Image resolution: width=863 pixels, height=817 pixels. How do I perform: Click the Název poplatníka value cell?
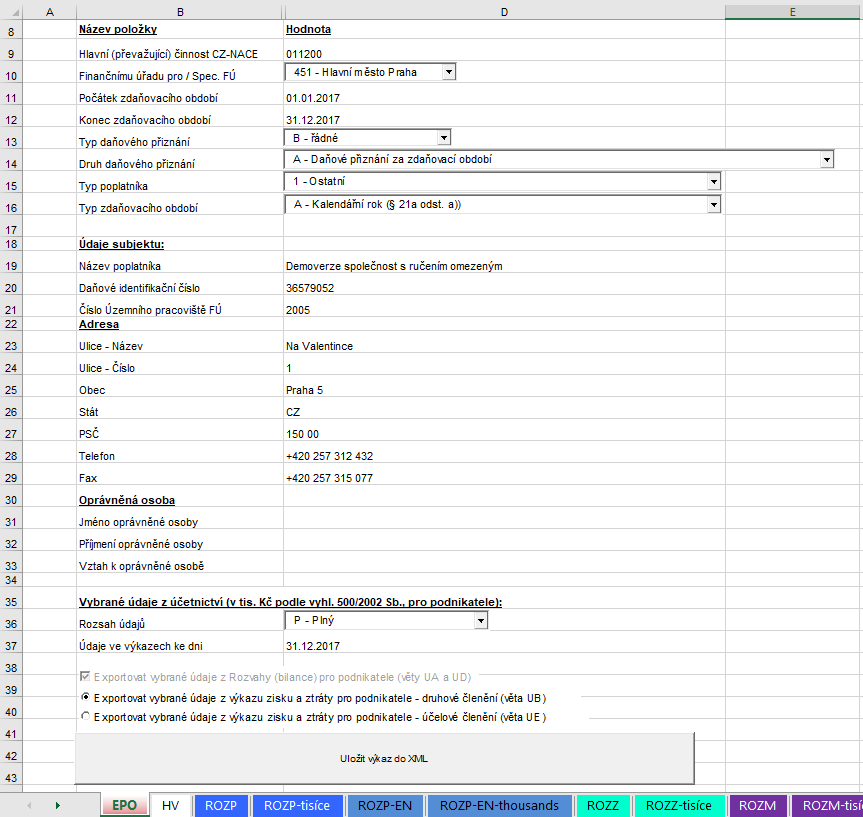click(x=504, y=266)
